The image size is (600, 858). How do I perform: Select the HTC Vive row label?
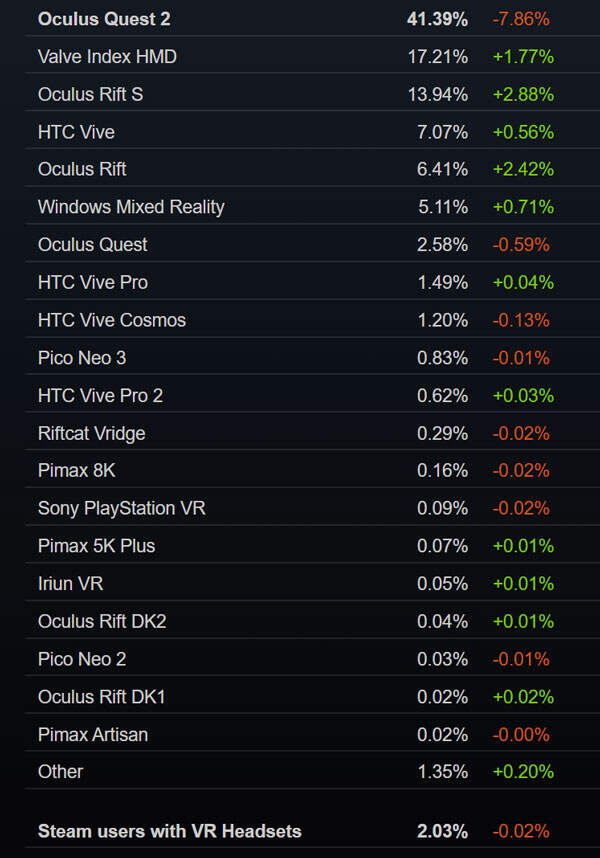click(76, 132)
